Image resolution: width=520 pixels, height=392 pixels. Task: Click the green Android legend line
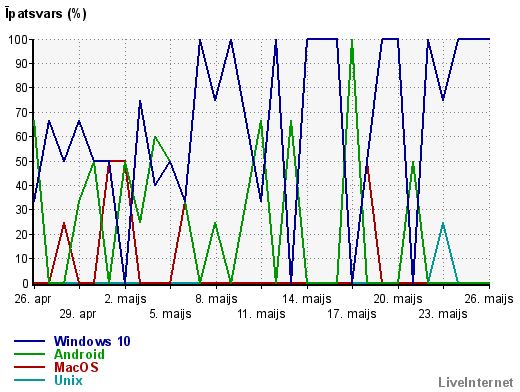coord(29,354)
